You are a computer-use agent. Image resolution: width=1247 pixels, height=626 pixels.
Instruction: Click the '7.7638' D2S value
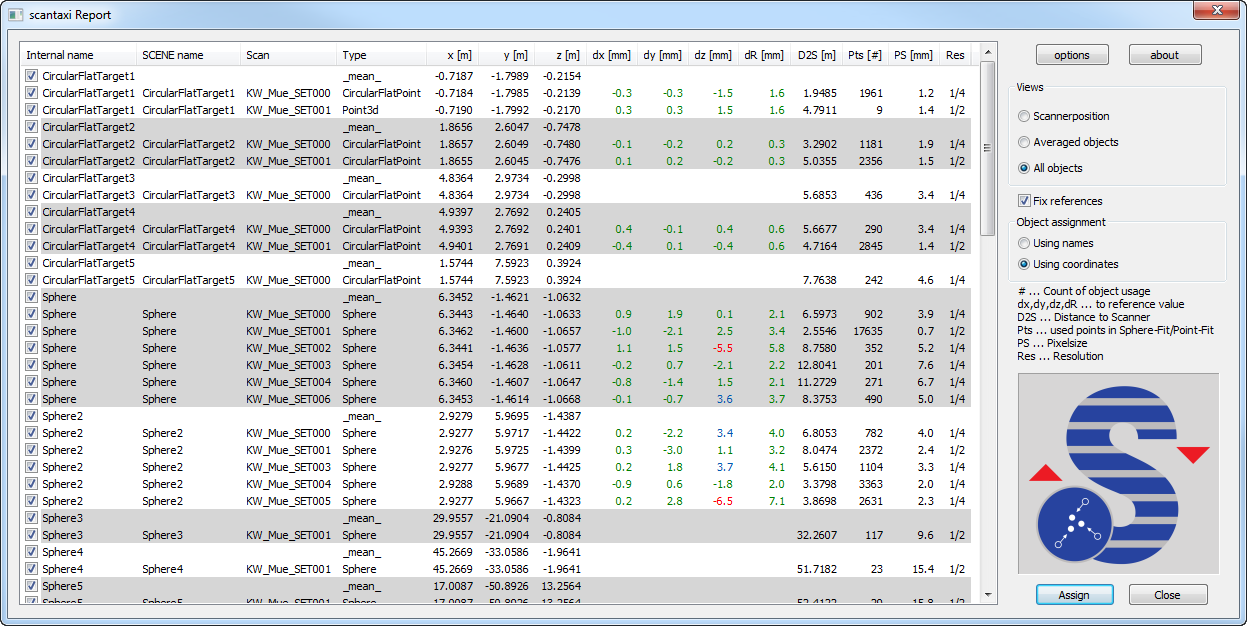click(x=819, y=280)
